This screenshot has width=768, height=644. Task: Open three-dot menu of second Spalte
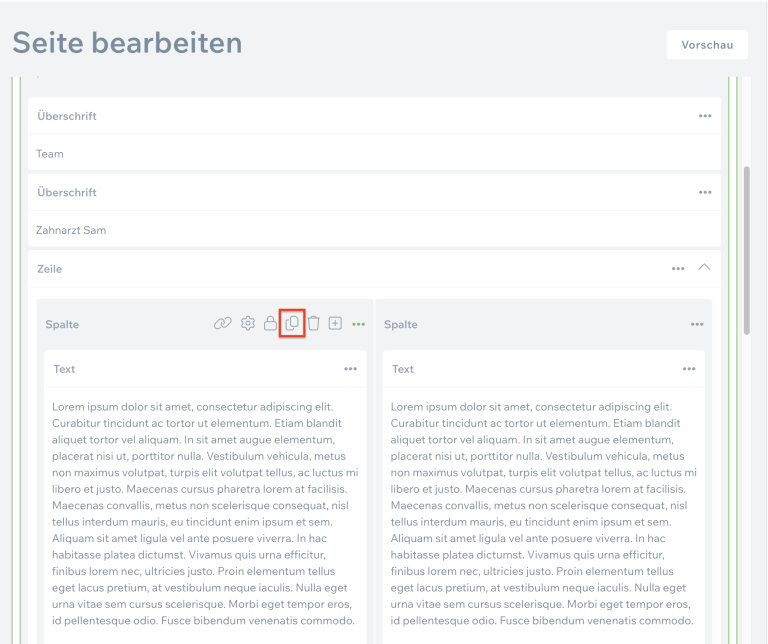[697, 324]
